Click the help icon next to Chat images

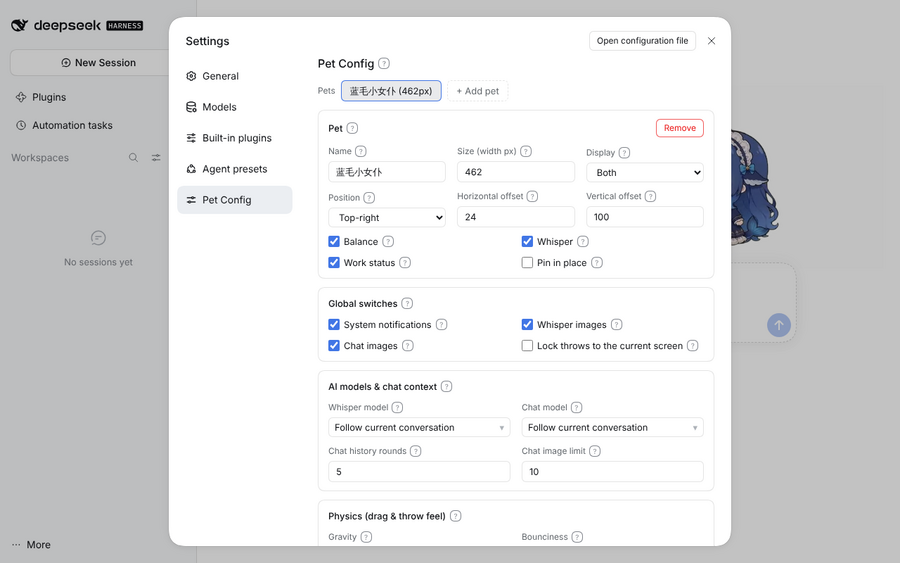coord(408,346)
